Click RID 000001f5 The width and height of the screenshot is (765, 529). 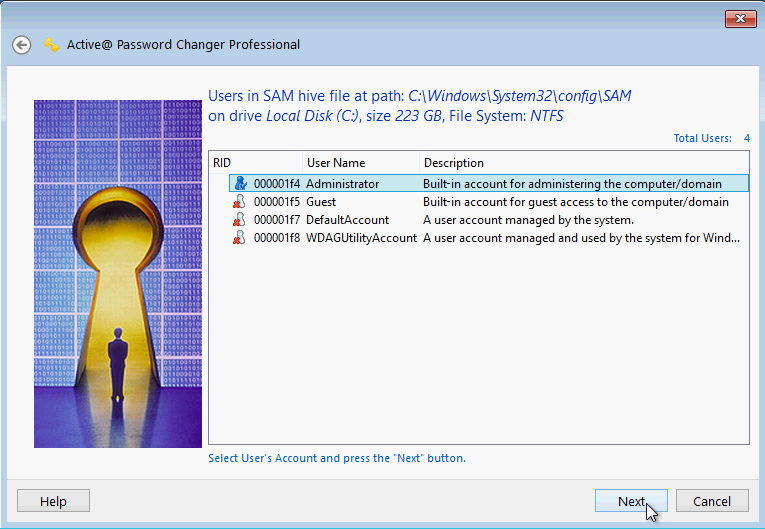[x=277, y=202]
